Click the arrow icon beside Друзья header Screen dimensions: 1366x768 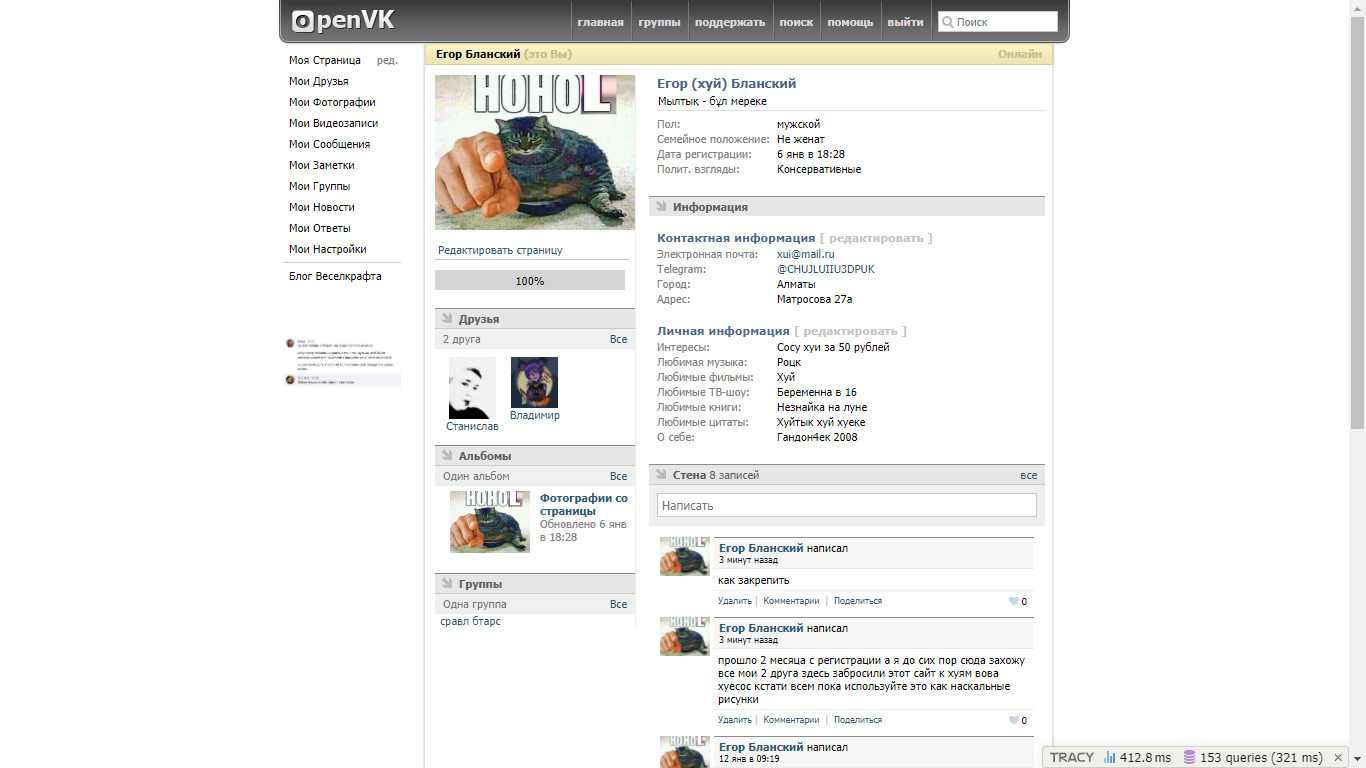pos(447,318)
